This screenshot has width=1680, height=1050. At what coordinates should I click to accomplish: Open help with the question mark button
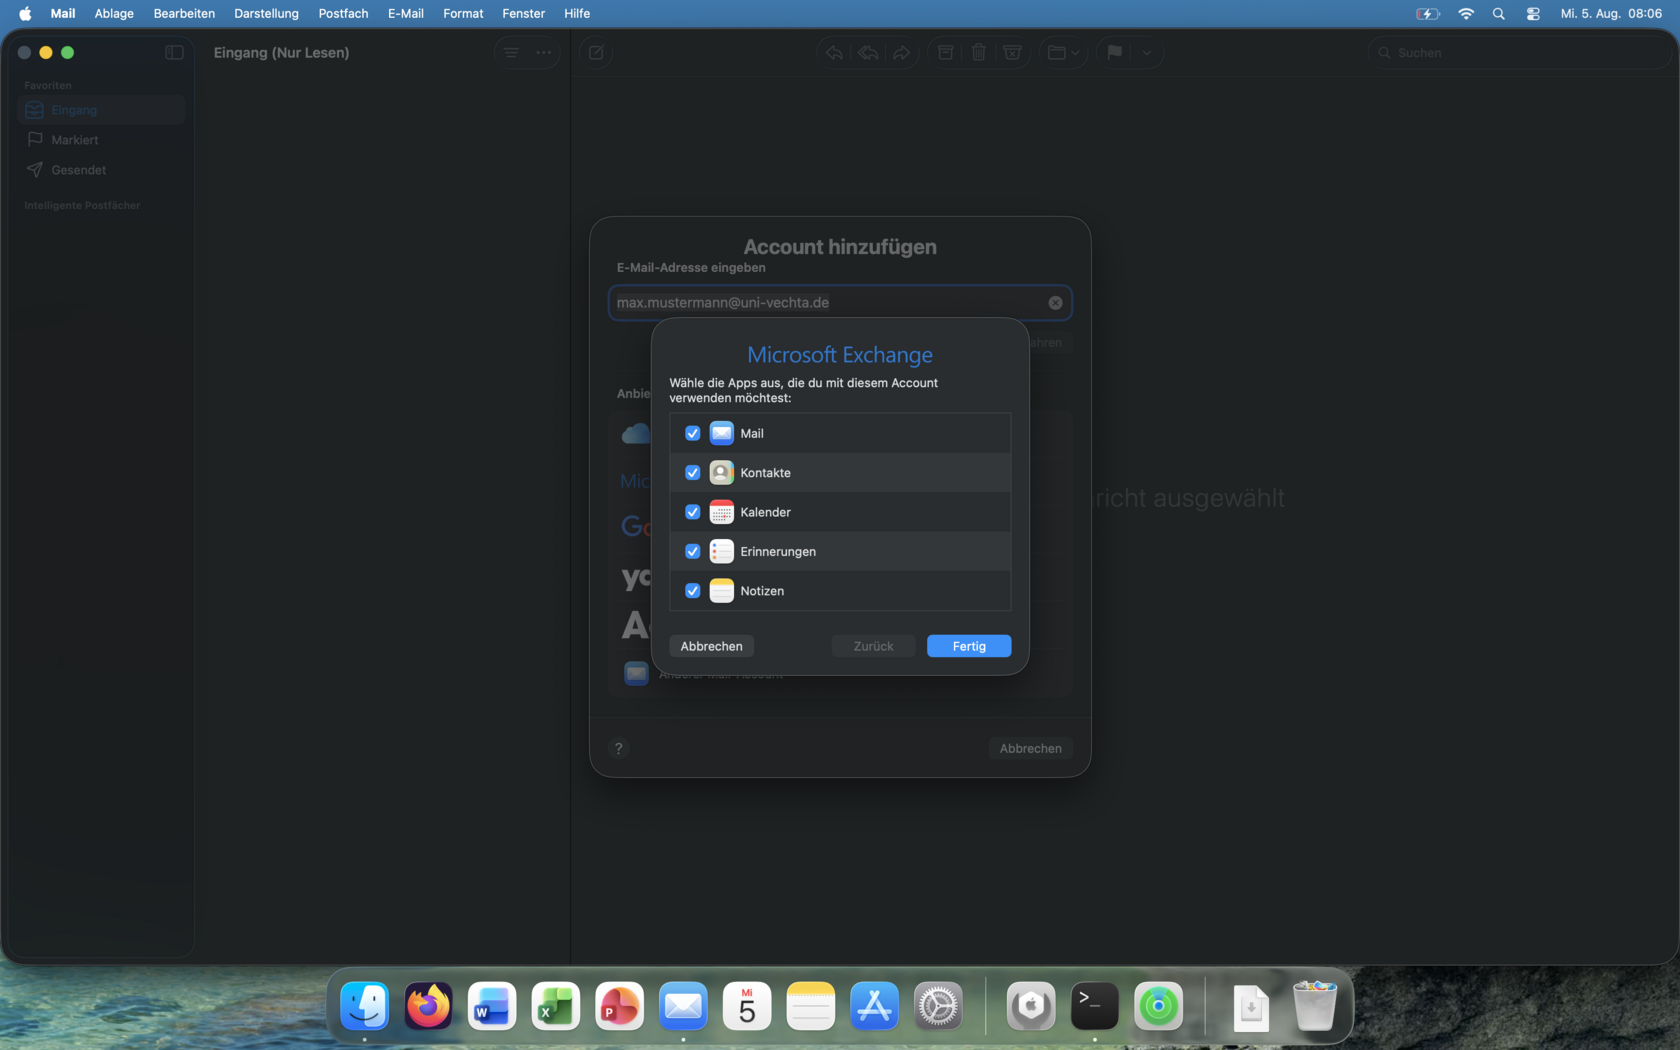[x=619, y=748]
